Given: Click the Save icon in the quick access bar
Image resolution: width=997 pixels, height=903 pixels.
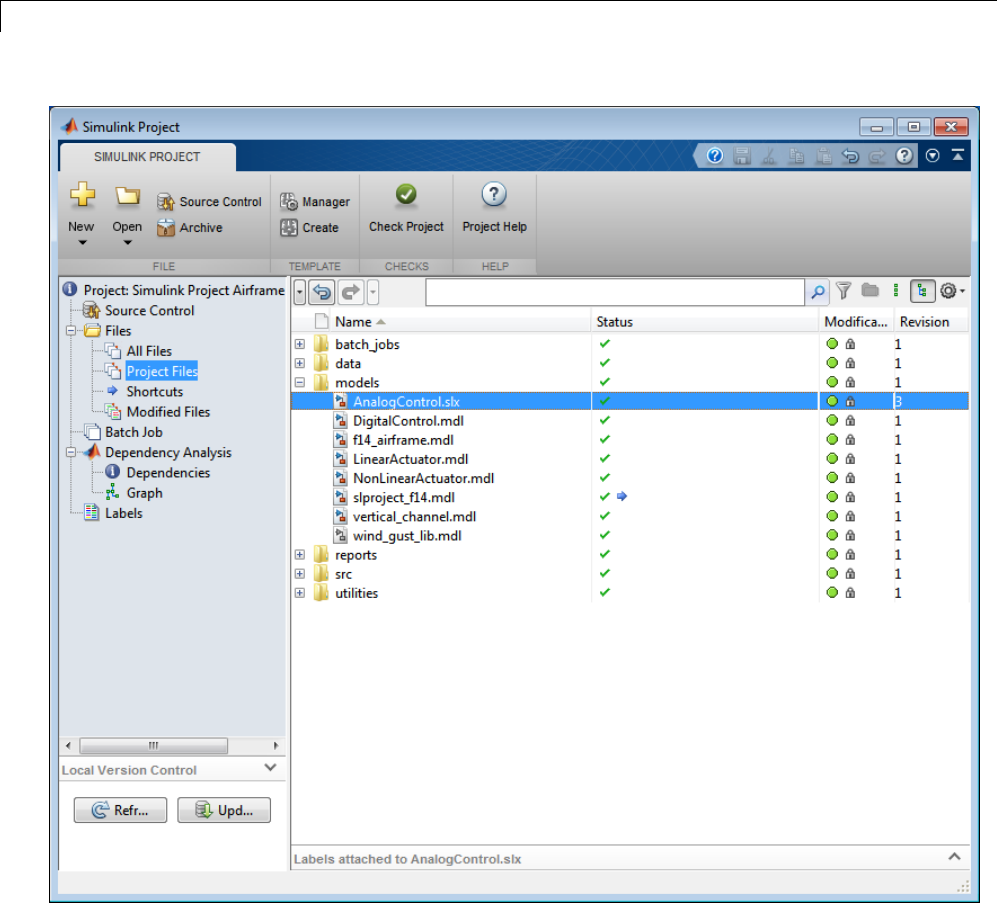Looking at the screenshot, I should point(742,156).
